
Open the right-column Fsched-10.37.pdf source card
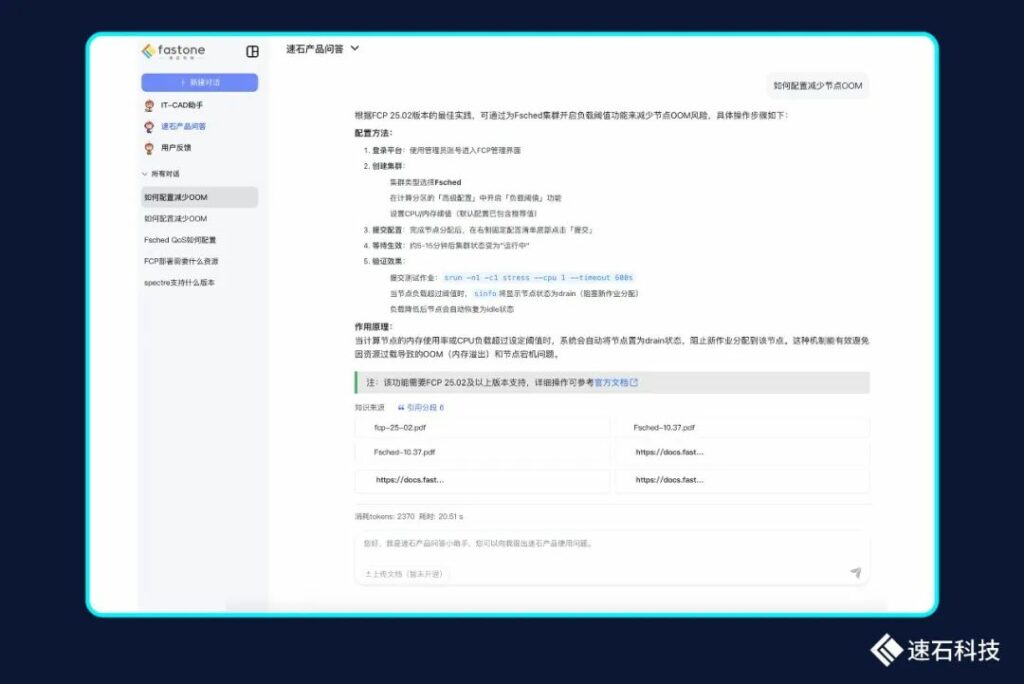click(741, 427)
